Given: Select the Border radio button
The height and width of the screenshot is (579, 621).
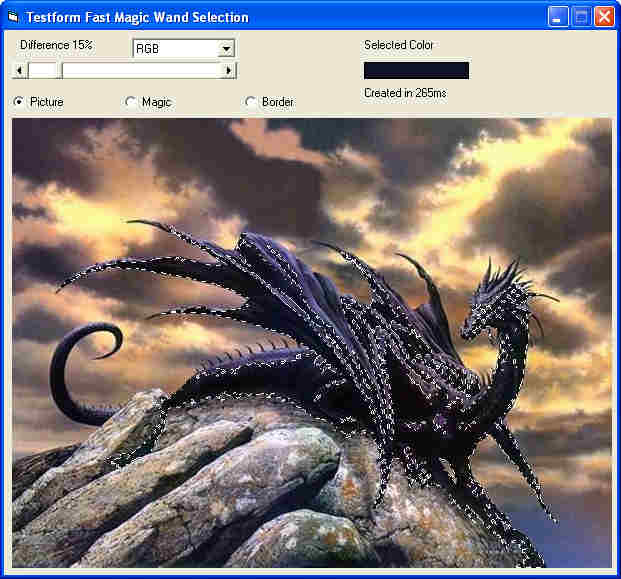Looking at the screenshot, I should [x=251, y=102].
